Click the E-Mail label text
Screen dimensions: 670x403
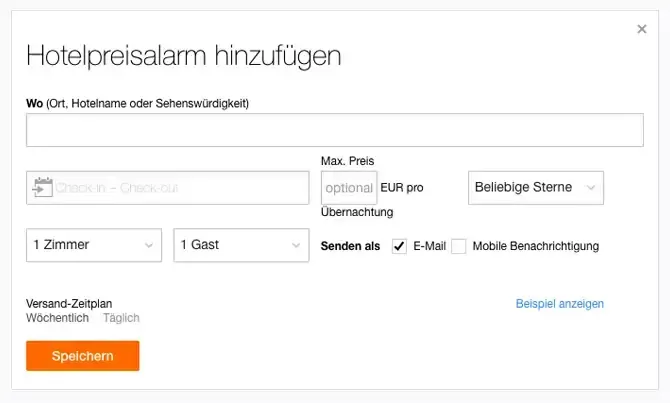click(x=430, y=246)
